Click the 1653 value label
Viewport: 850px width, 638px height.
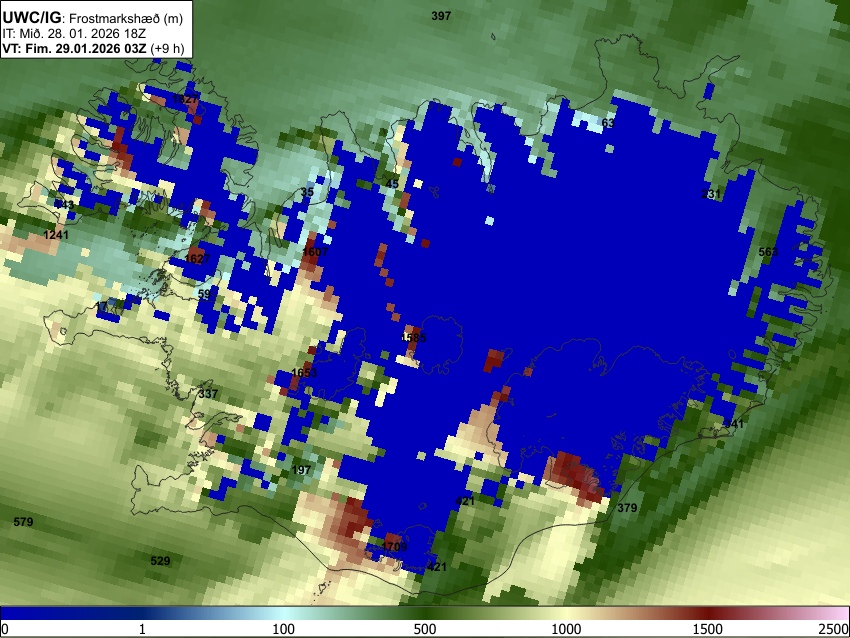coord(304,372)
